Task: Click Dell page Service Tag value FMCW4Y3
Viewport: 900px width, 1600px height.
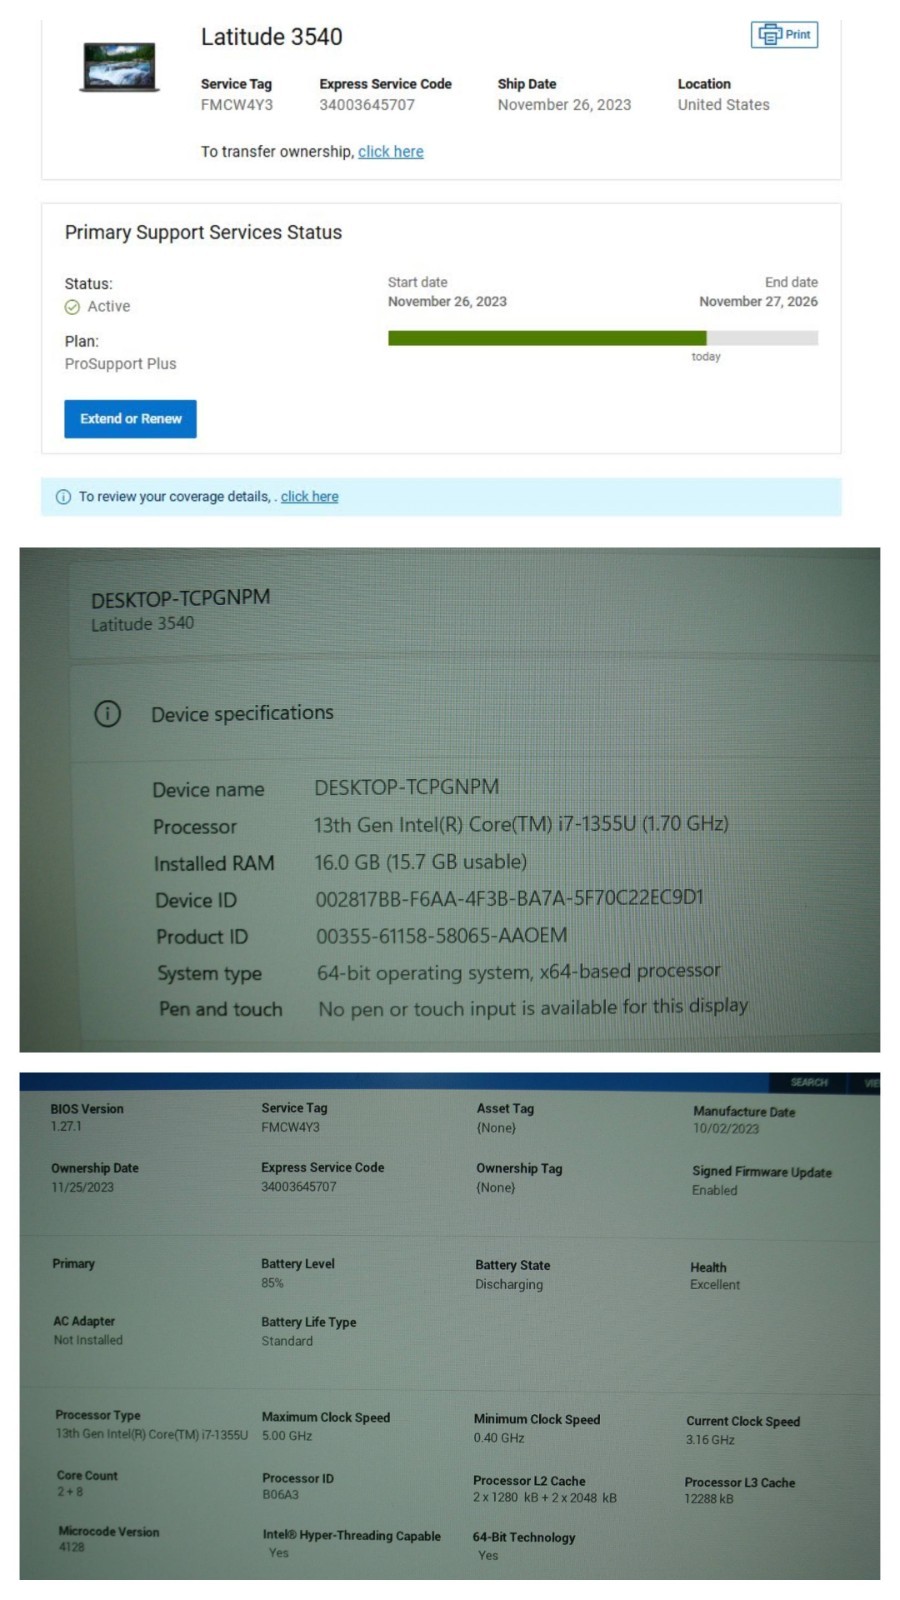Action: click(x=236, y=104)
